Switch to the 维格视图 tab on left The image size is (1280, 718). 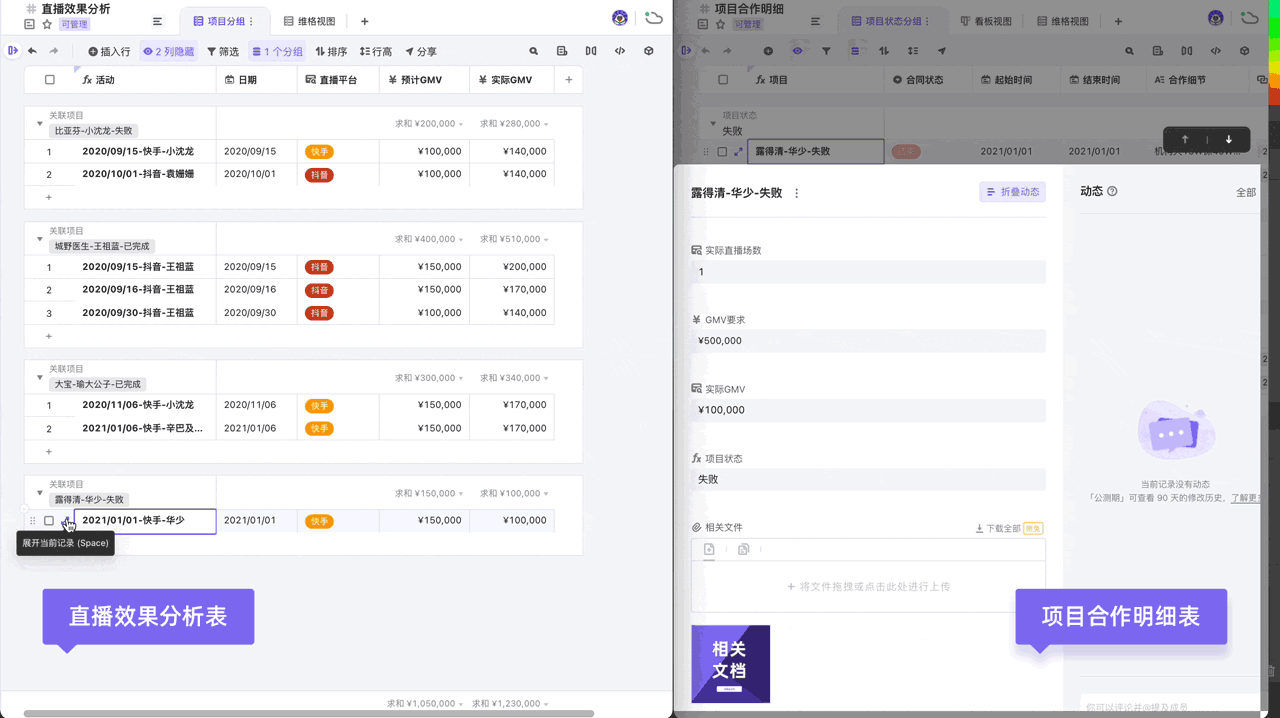click(310, 21)
